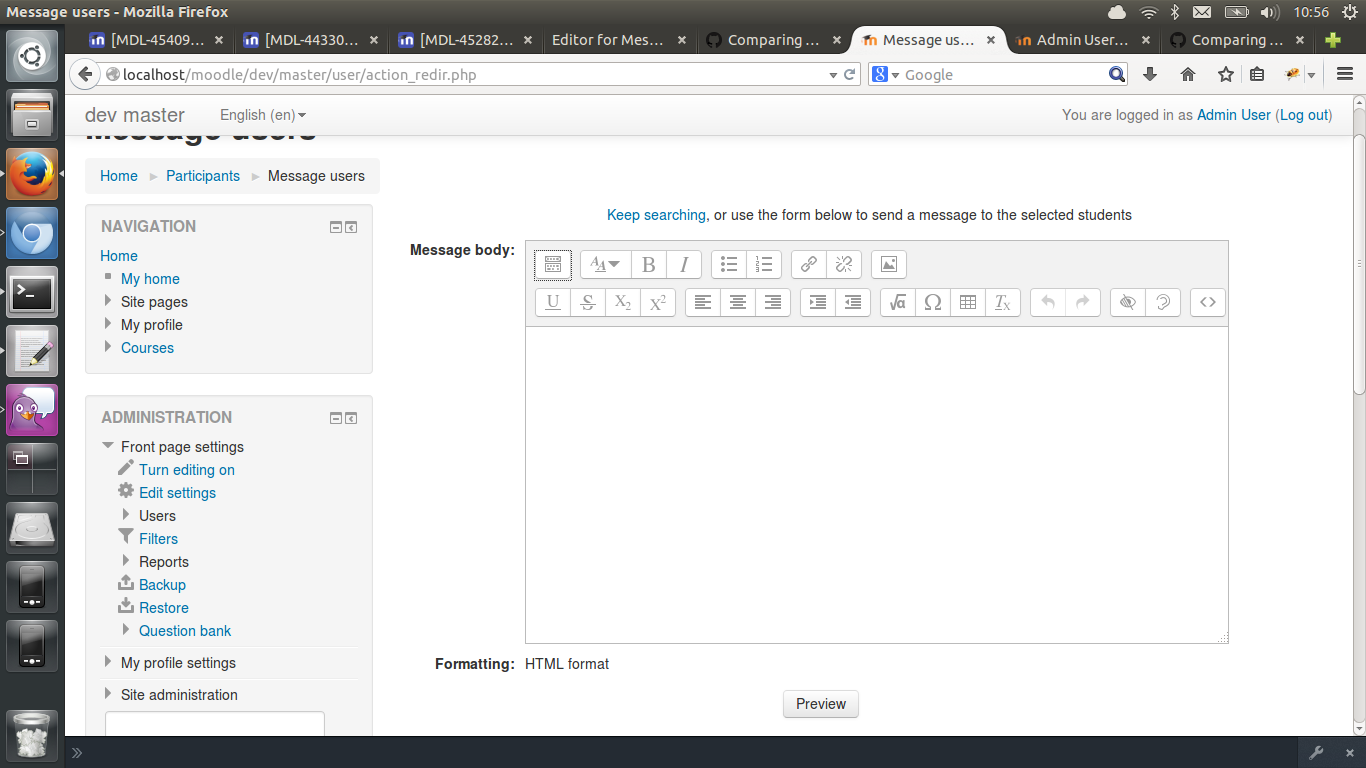Go to Participants in the breadcrumb
This screenshot has height=768, width=1366.
click(x=203, y=176)
